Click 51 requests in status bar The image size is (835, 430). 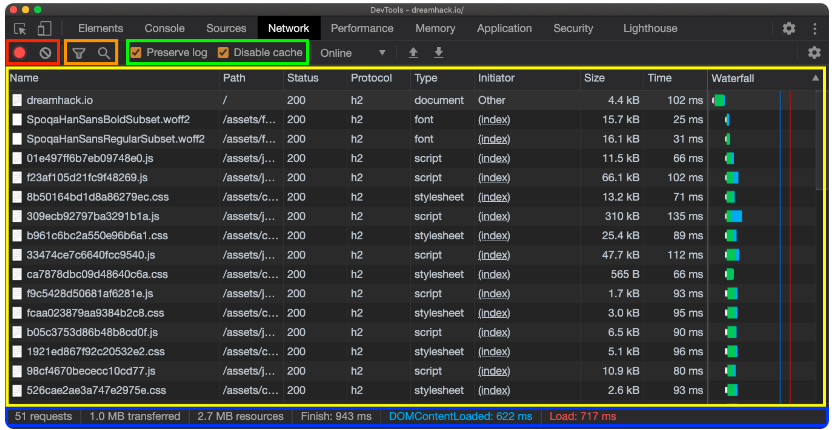pyautogui.click(x=43, y=417)
